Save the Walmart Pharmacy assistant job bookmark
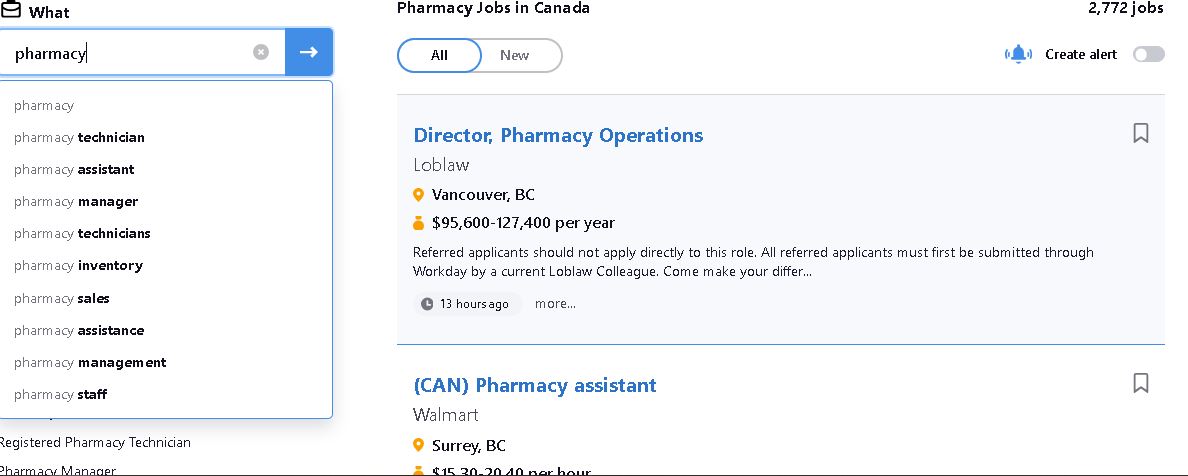 [1140, 383]
